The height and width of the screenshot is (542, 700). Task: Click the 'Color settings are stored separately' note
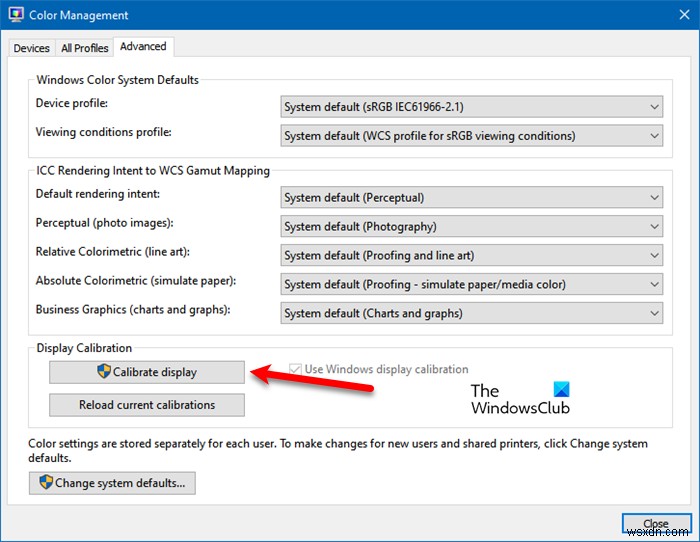coord(338,450)
